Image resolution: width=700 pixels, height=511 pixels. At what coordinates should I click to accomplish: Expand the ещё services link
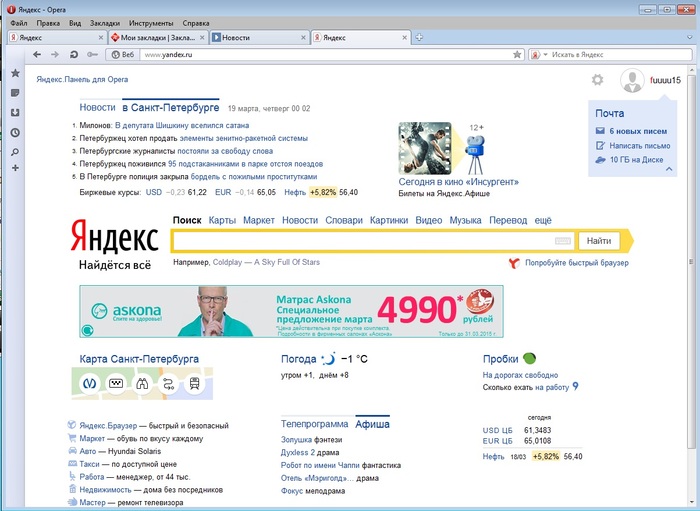point(543,220)
